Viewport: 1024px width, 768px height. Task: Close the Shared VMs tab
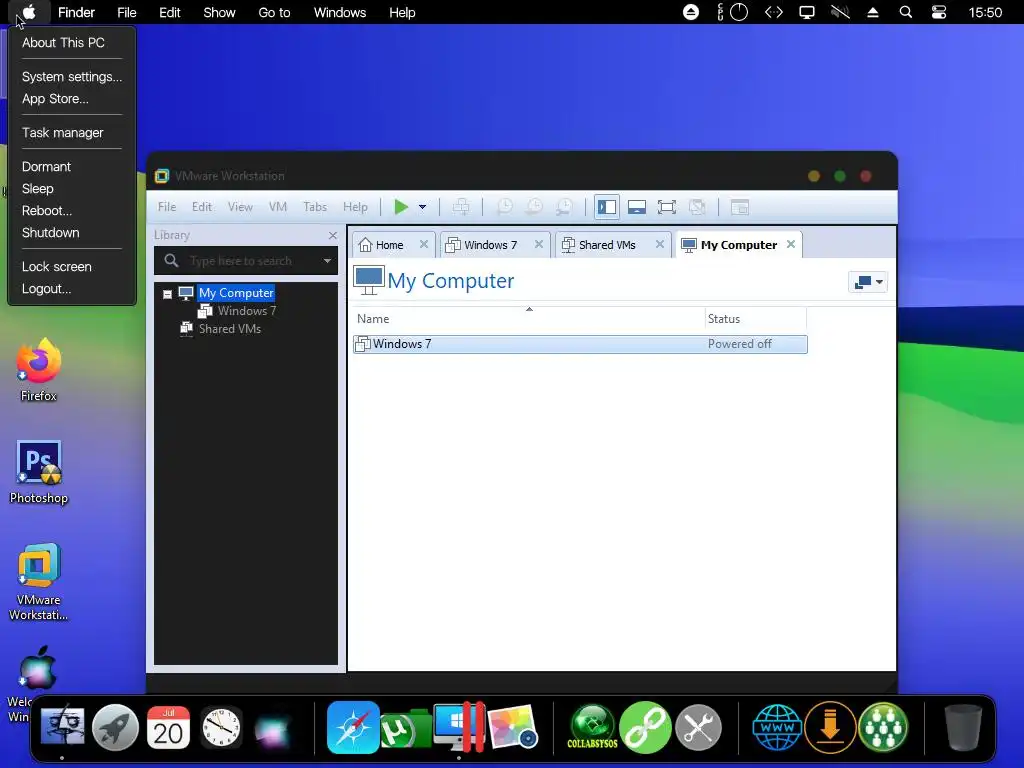pyautogui.click(x=660, y=244)
